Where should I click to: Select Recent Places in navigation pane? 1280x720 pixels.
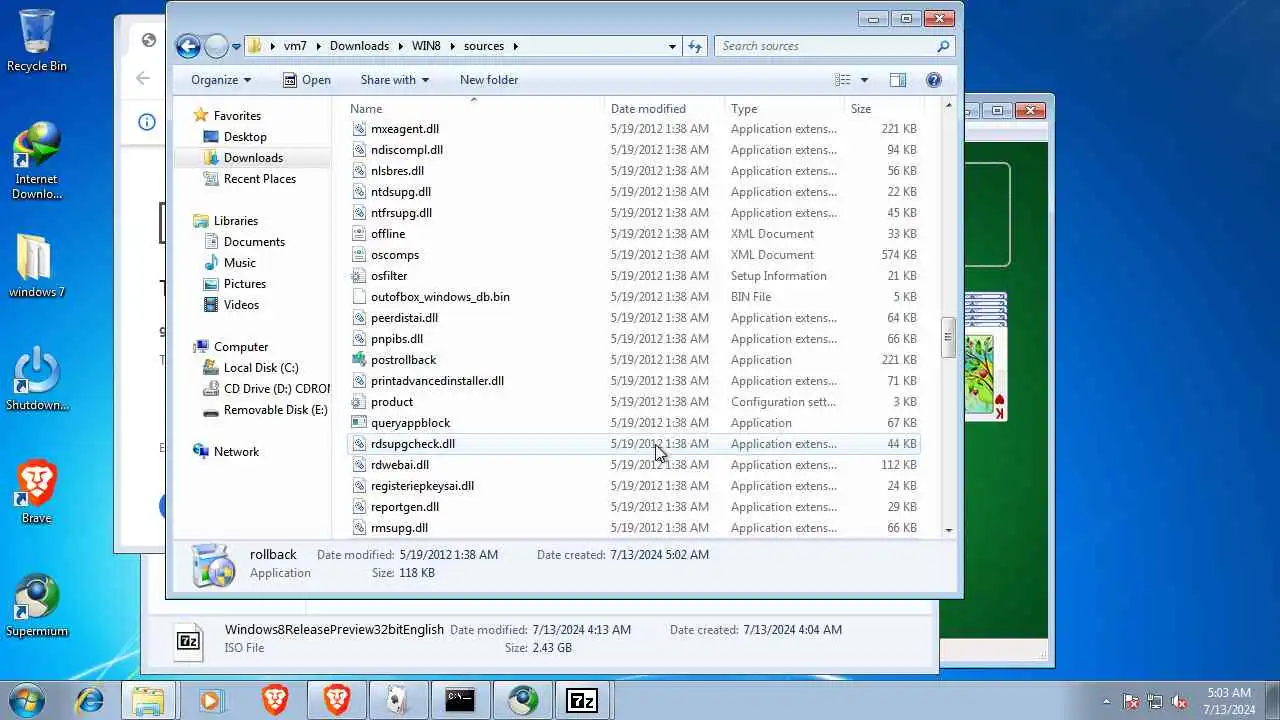pyautogui.click(x=260, y=179)
